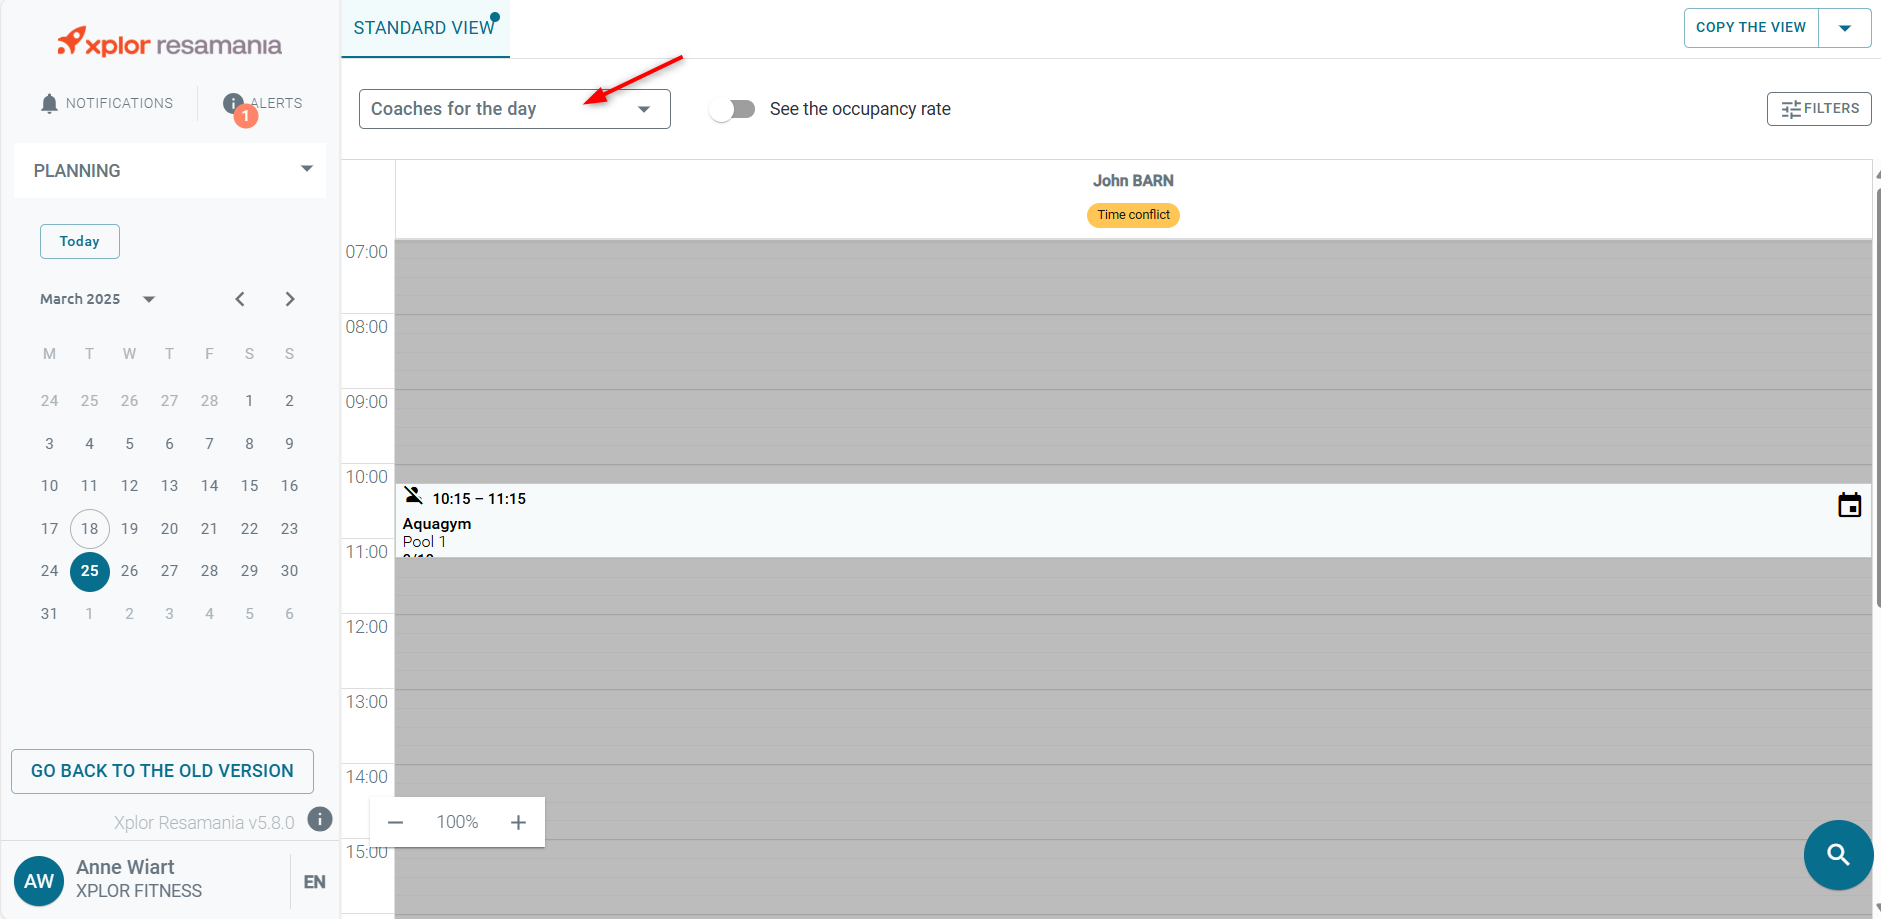The width and height of the screenshot is (1881, 919).
Task: Open the Coaches for the day dropdown
Action: click(x=514, y=109)
